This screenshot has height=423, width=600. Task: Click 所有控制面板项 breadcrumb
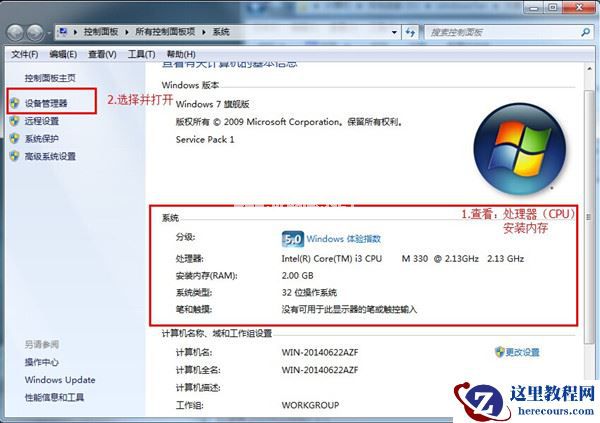pyautogui.click(x=165, y=32)
